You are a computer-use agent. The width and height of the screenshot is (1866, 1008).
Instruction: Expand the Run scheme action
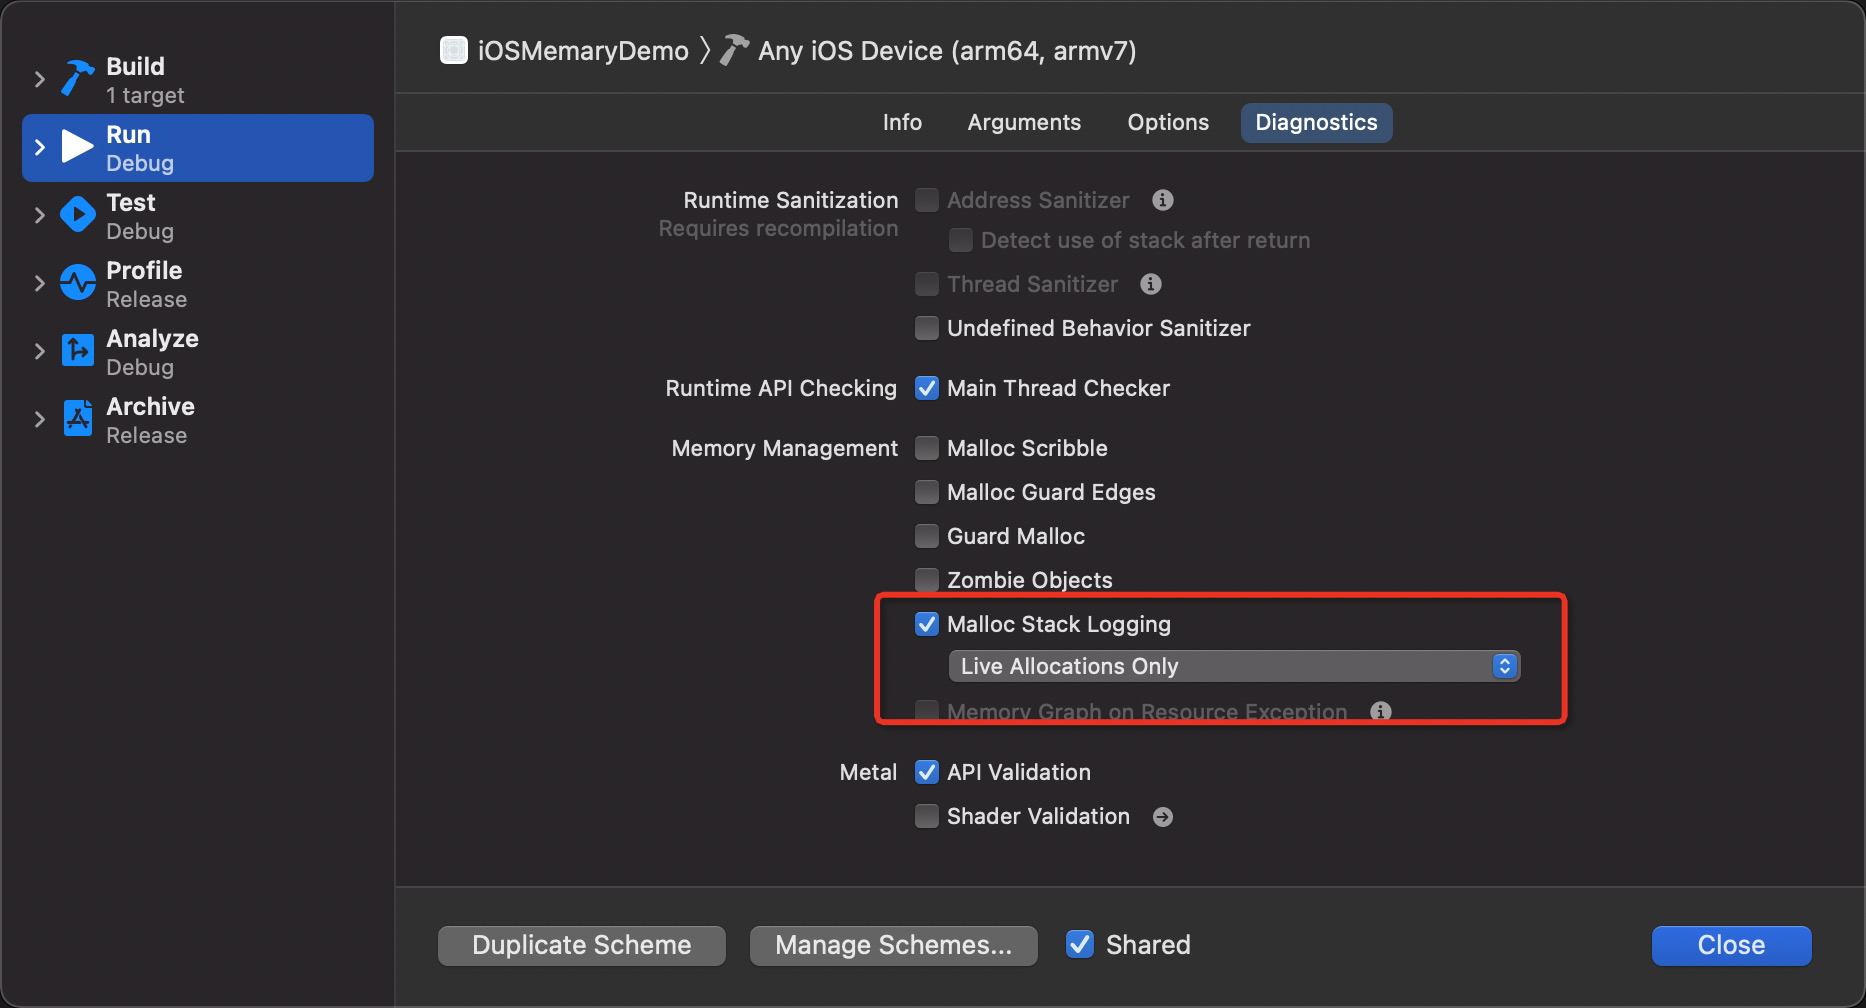coord(40,147)
